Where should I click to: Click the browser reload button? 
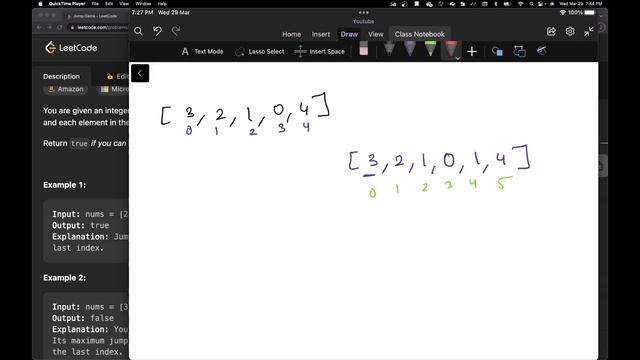click(60, 27)
